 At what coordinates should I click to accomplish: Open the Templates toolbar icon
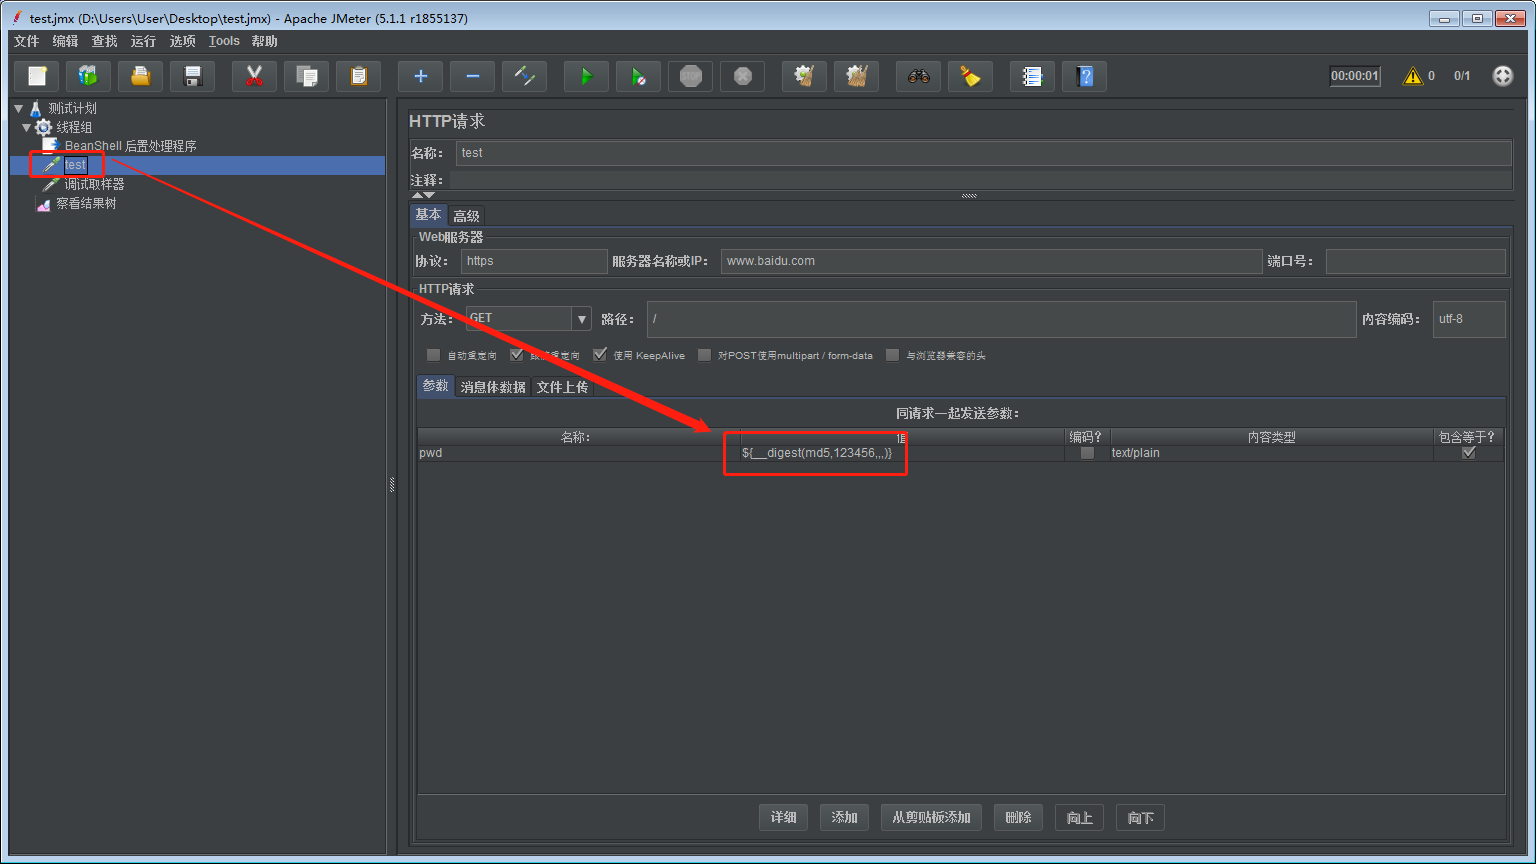pos(89,76)
